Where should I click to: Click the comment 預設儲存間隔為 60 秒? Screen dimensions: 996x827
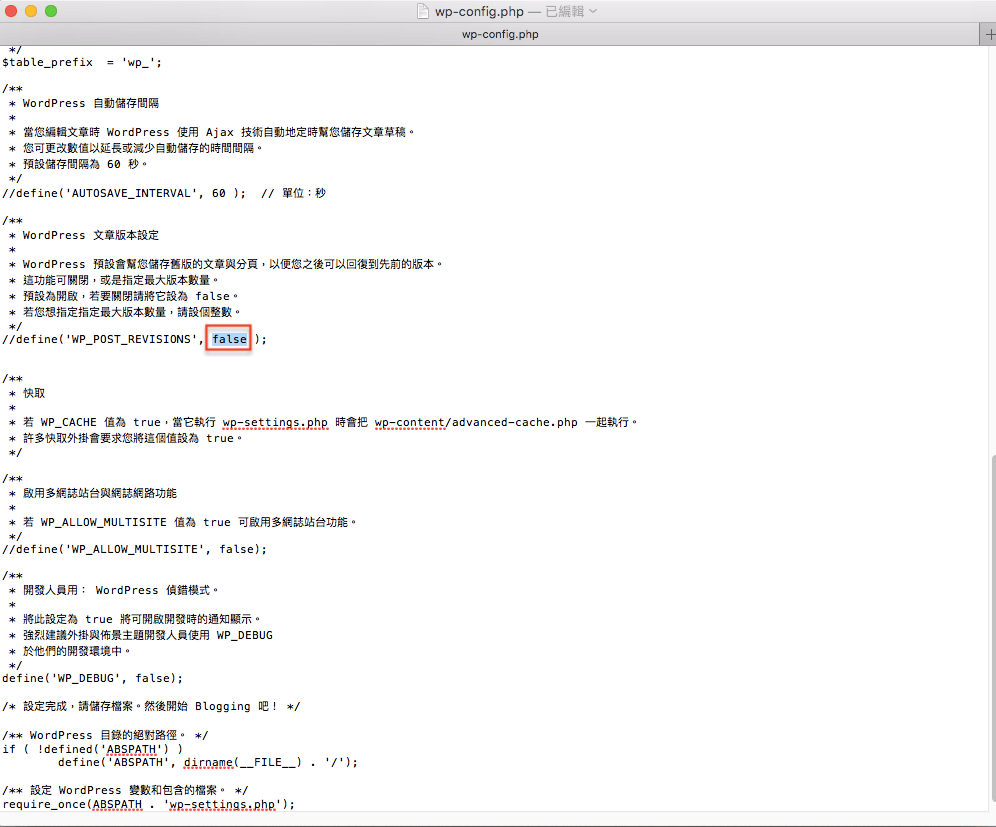[85, 164]
